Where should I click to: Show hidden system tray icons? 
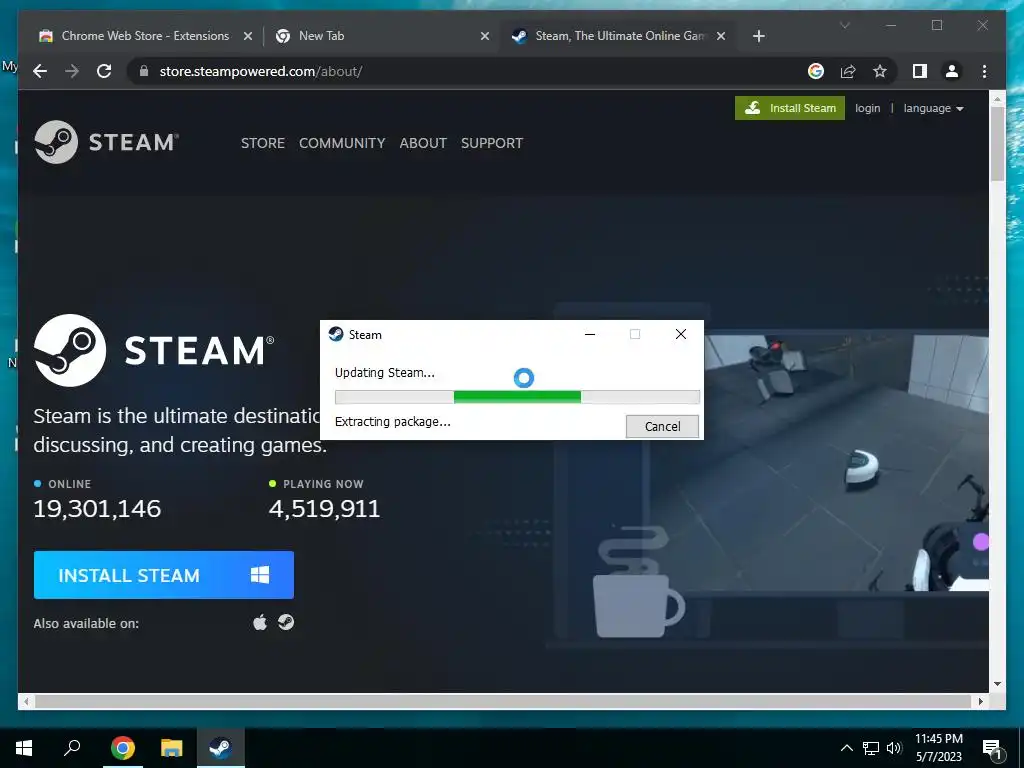846,748
